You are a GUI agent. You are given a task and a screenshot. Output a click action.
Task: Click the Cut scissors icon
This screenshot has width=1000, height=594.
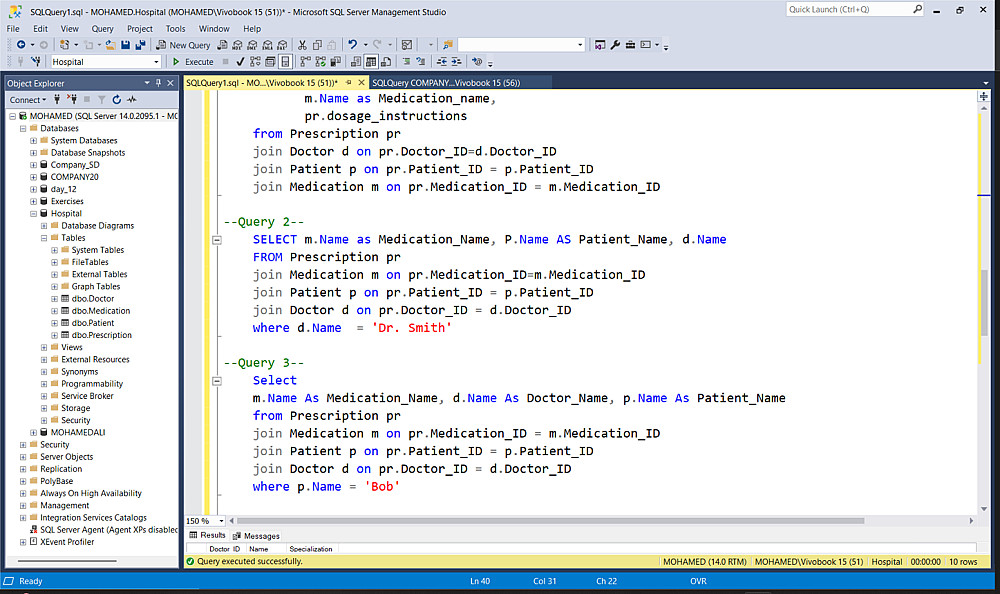point(302,45)
